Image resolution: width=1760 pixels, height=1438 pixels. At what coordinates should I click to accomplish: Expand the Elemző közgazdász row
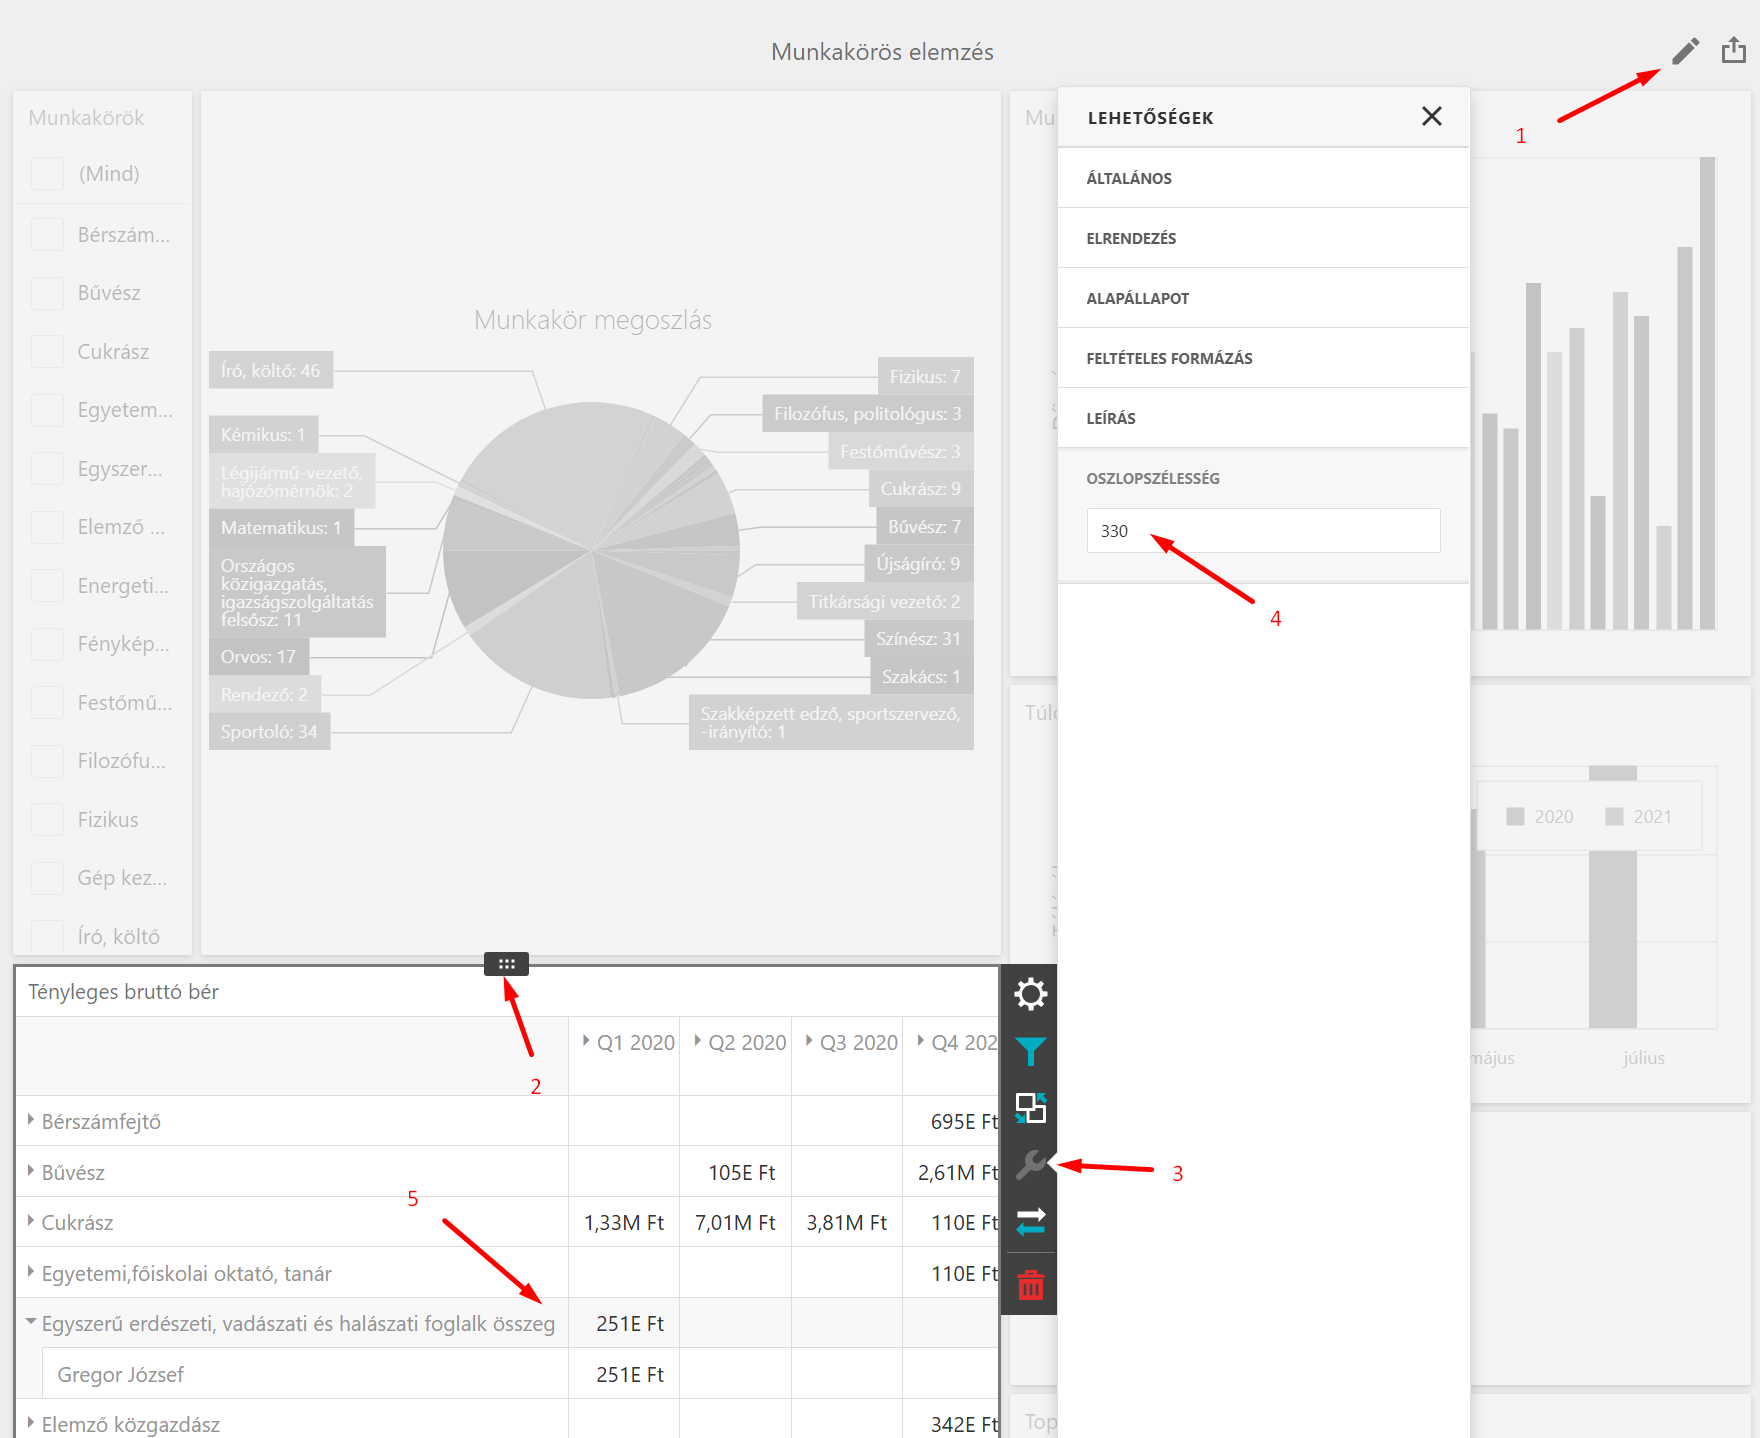pyautogui.click(x=31, y=1423)
